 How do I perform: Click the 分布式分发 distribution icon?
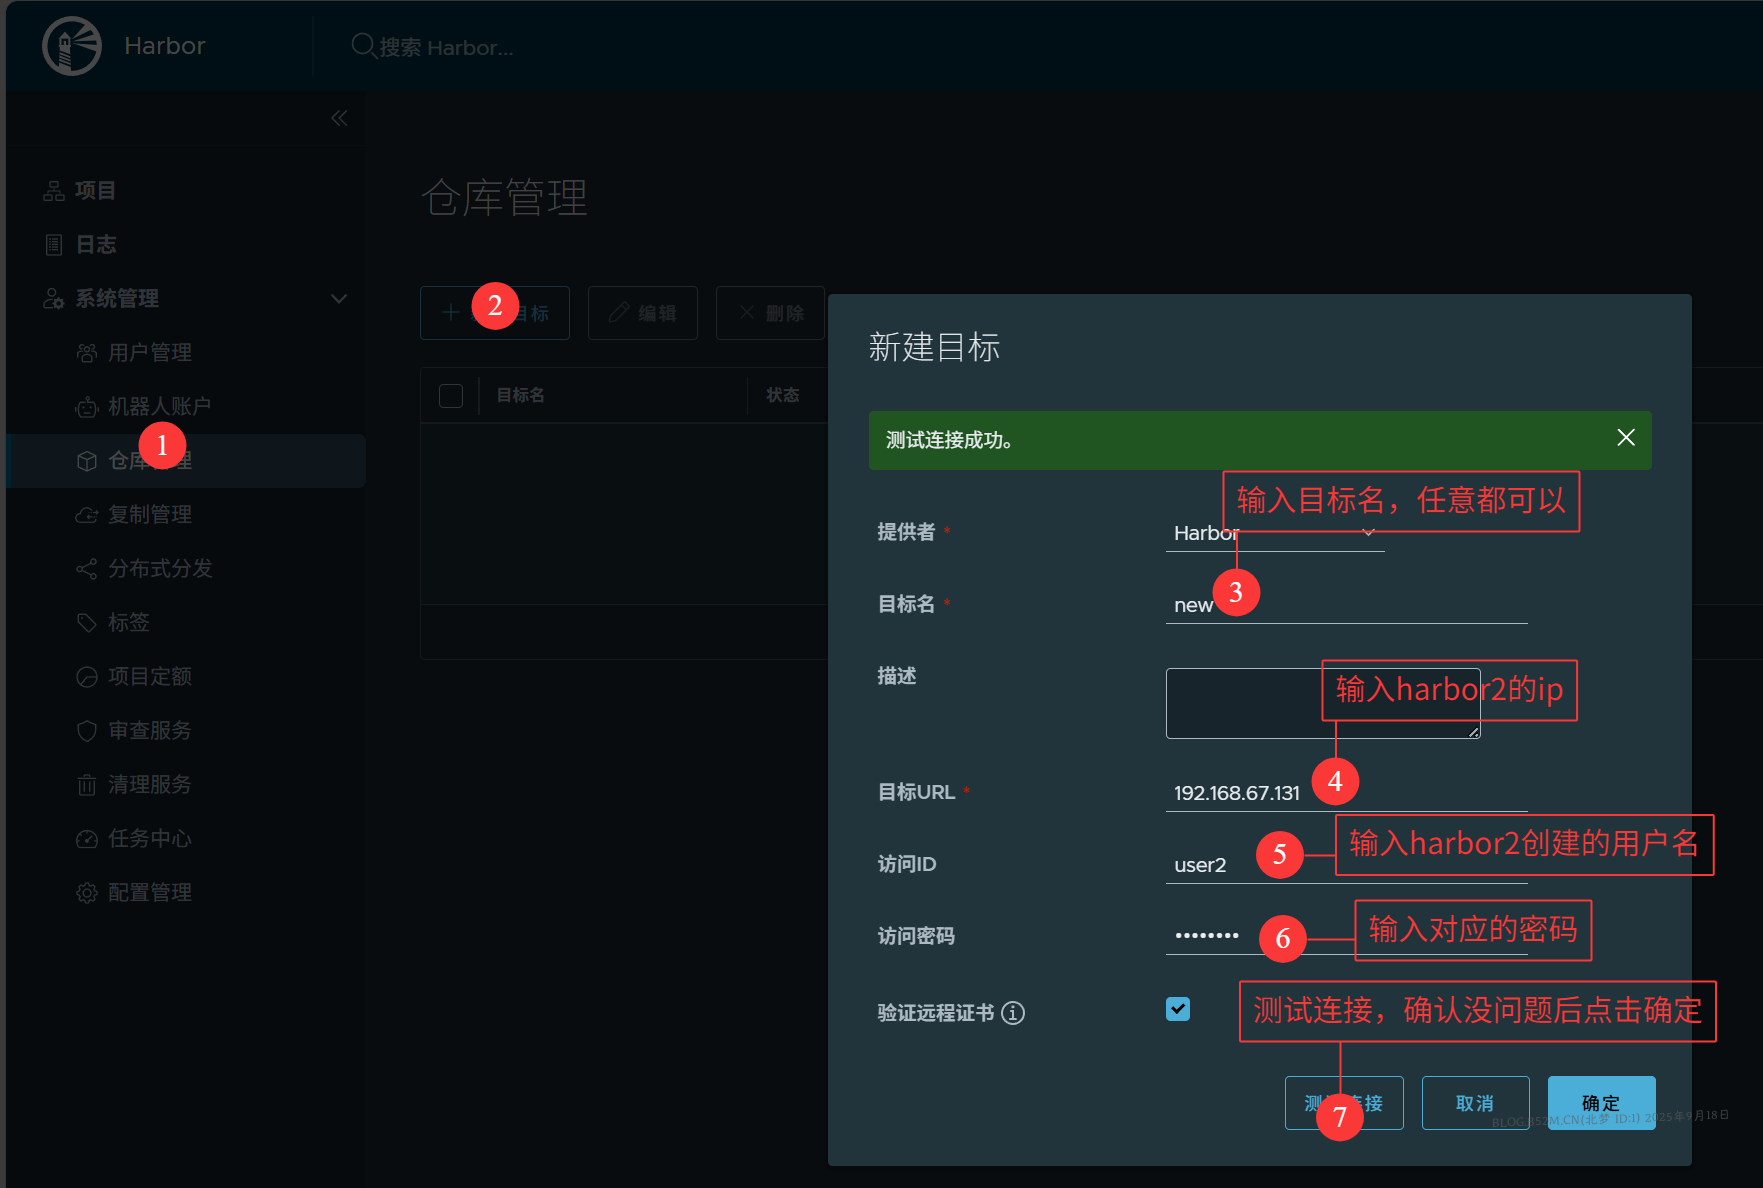88,568
